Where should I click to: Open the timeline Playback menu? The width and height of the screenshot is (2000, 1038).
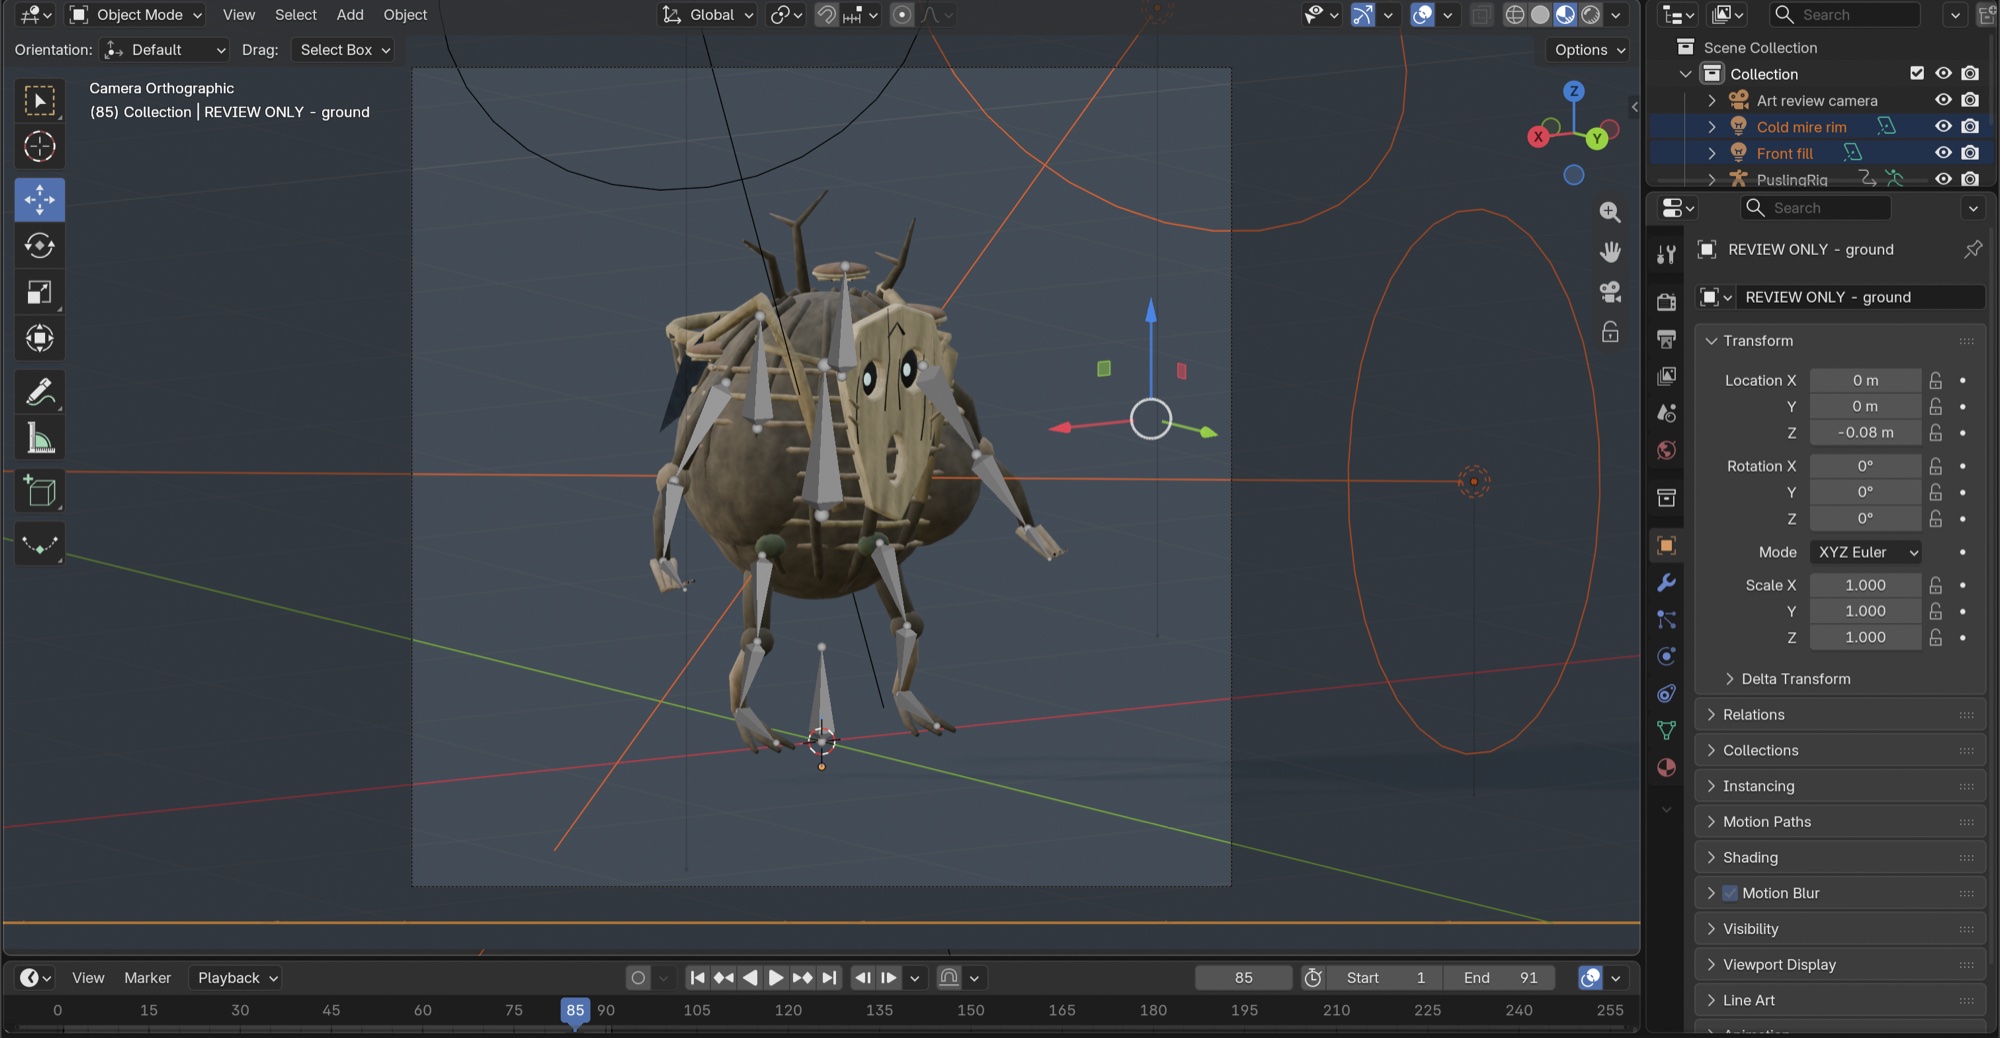[236, 978]
